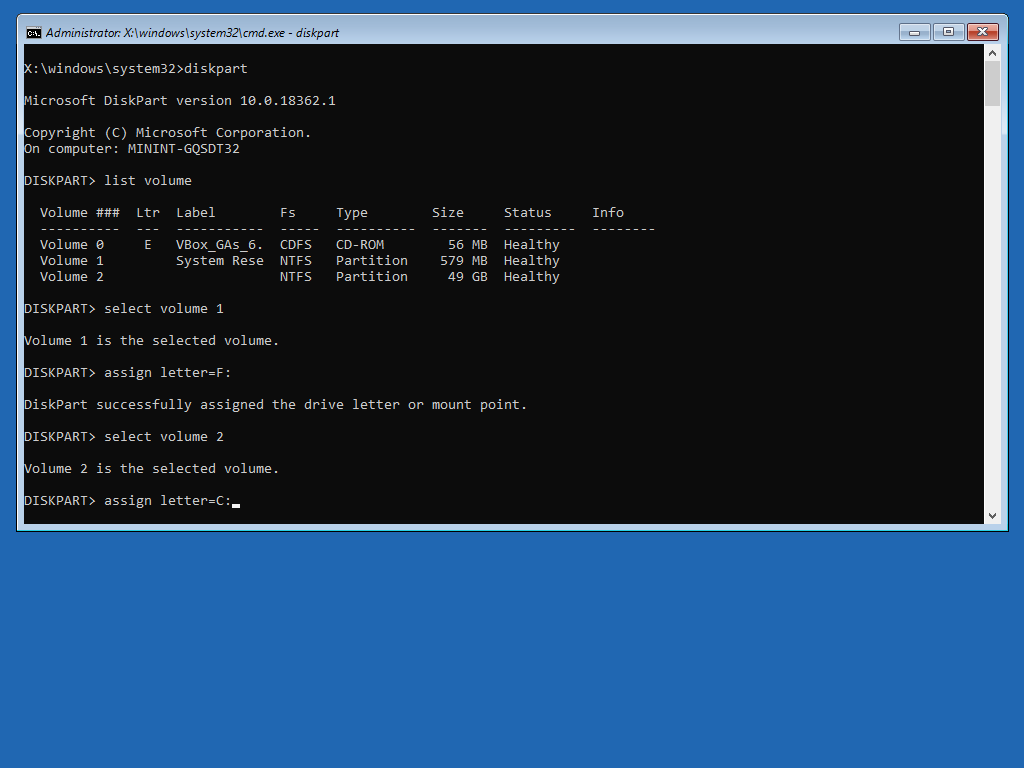This screenshot has height=768, width=1024.
Task: Maximize the Administrator cmd.exe window
Action: pyautogui.click(x=948, y=32)
